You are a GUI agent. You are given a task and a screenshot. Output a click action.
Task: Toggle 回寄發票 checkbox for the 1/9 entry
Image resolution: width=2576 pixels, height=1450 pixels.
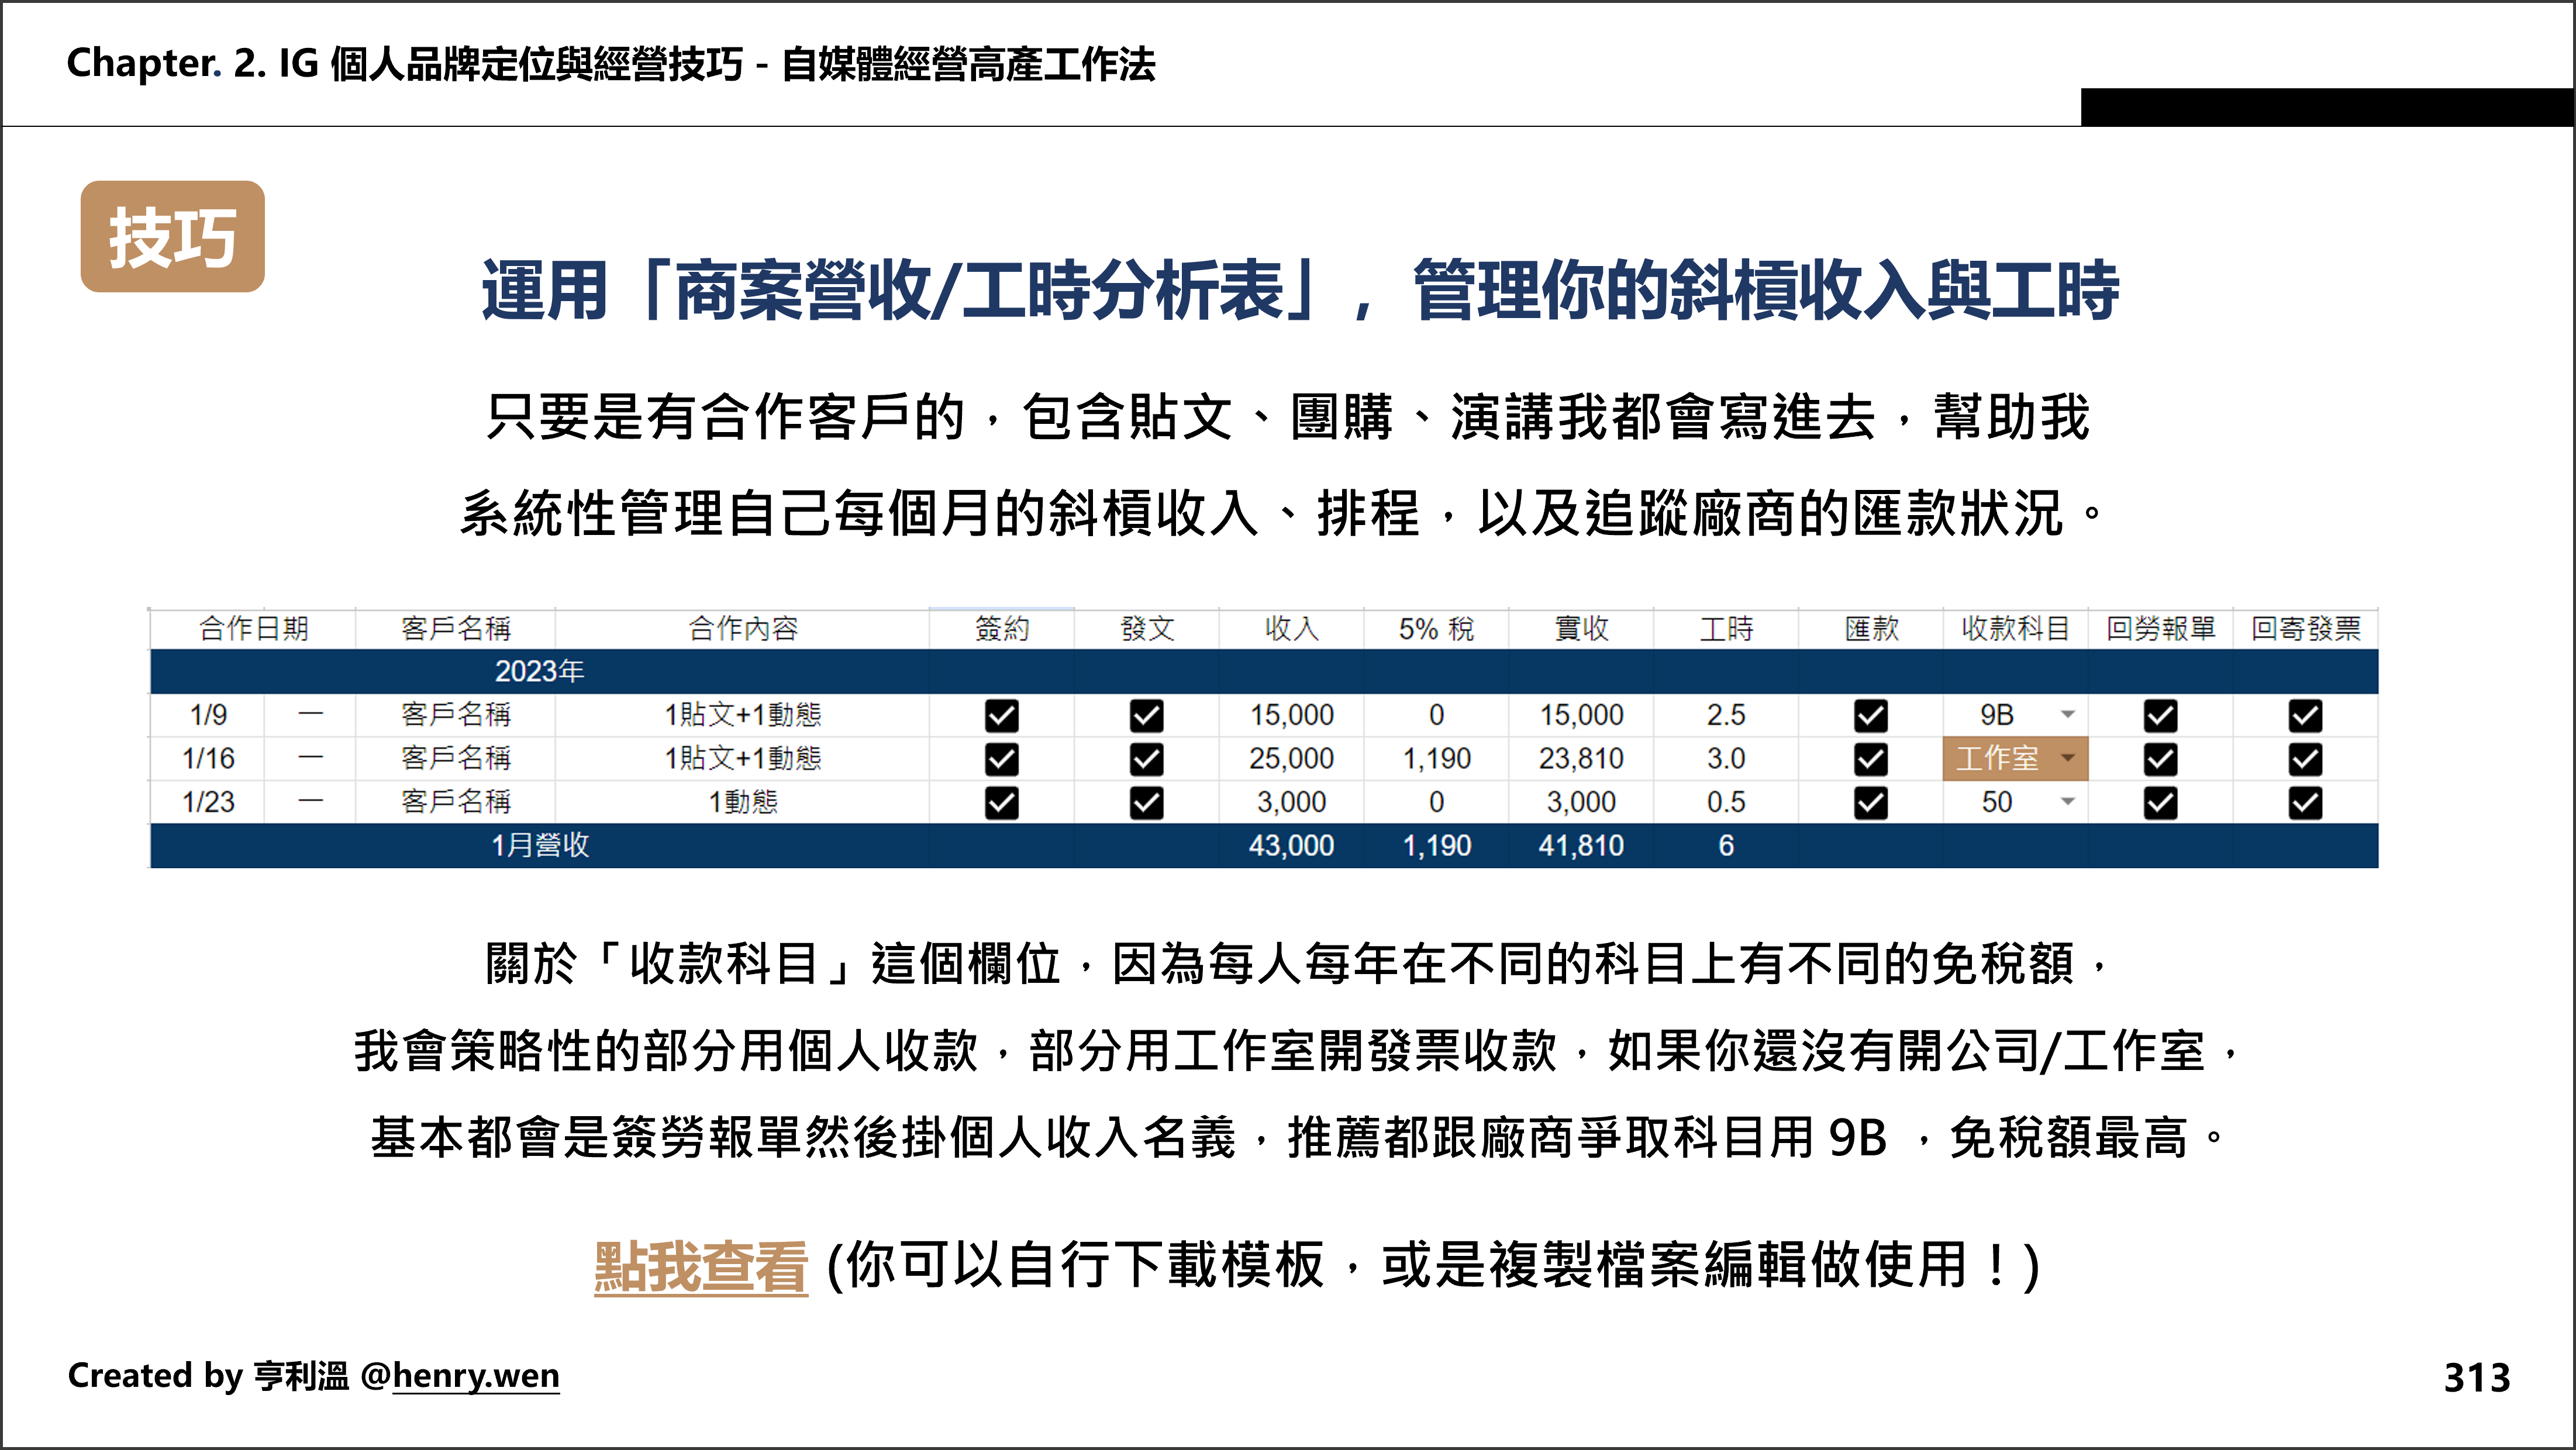2305,714
